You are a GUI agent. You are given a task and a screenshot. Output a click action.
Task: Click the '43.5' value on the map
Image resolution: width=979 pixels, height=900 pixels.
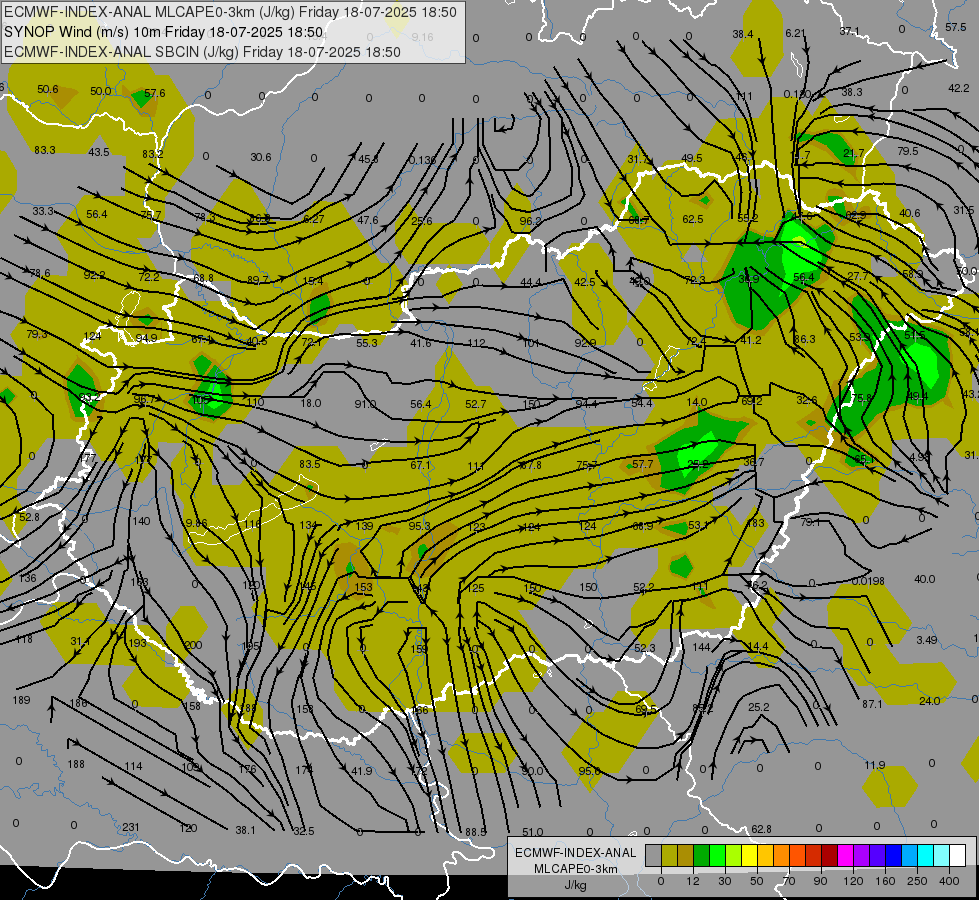[x=99, y=152]
